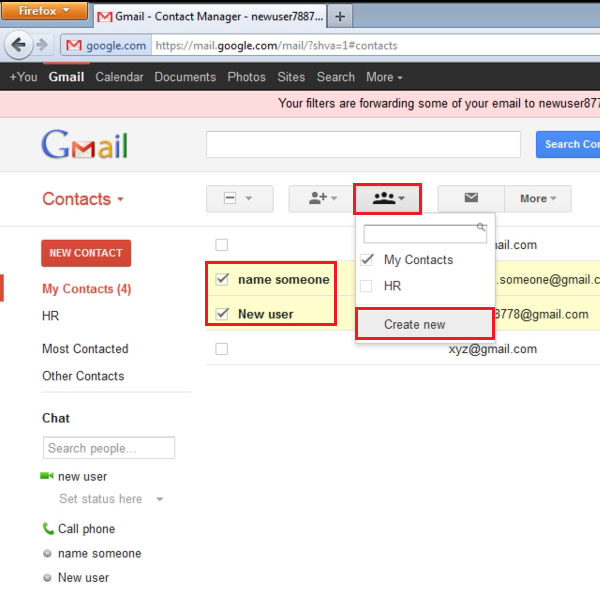Open the Groups icon dropdown

click(387, 199)
